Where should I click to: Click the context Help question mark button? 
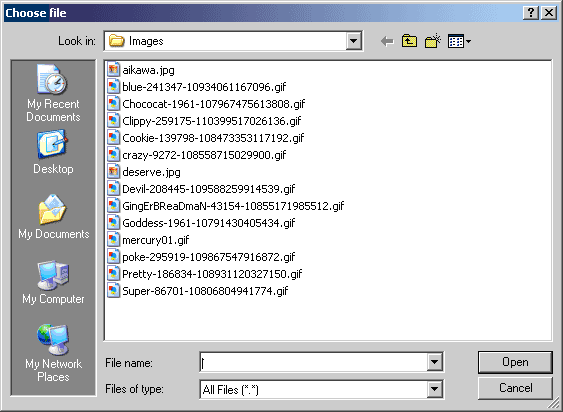(531, 13)
